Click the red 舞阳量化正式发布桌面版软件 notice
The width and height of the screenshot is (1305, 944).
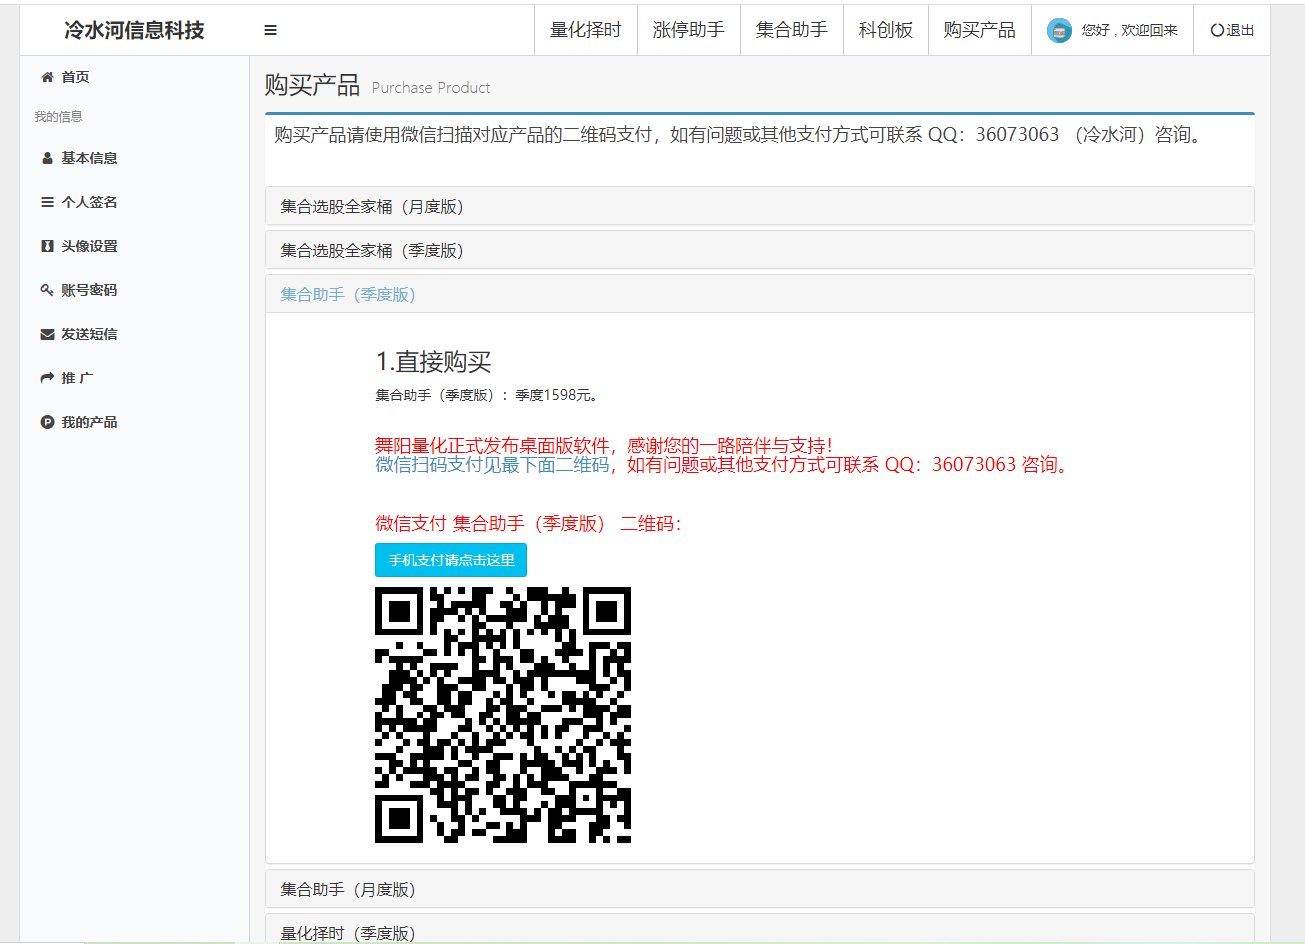click(604, 445)
